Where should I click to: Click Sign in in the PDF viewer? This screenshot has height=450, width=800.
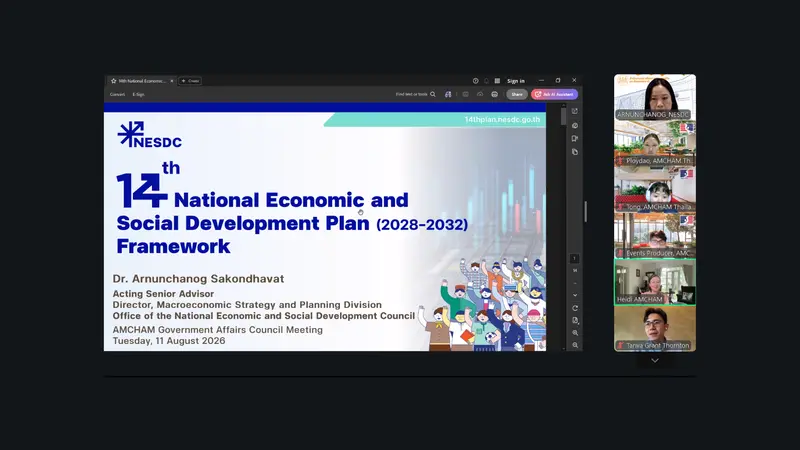click(516, 81)
